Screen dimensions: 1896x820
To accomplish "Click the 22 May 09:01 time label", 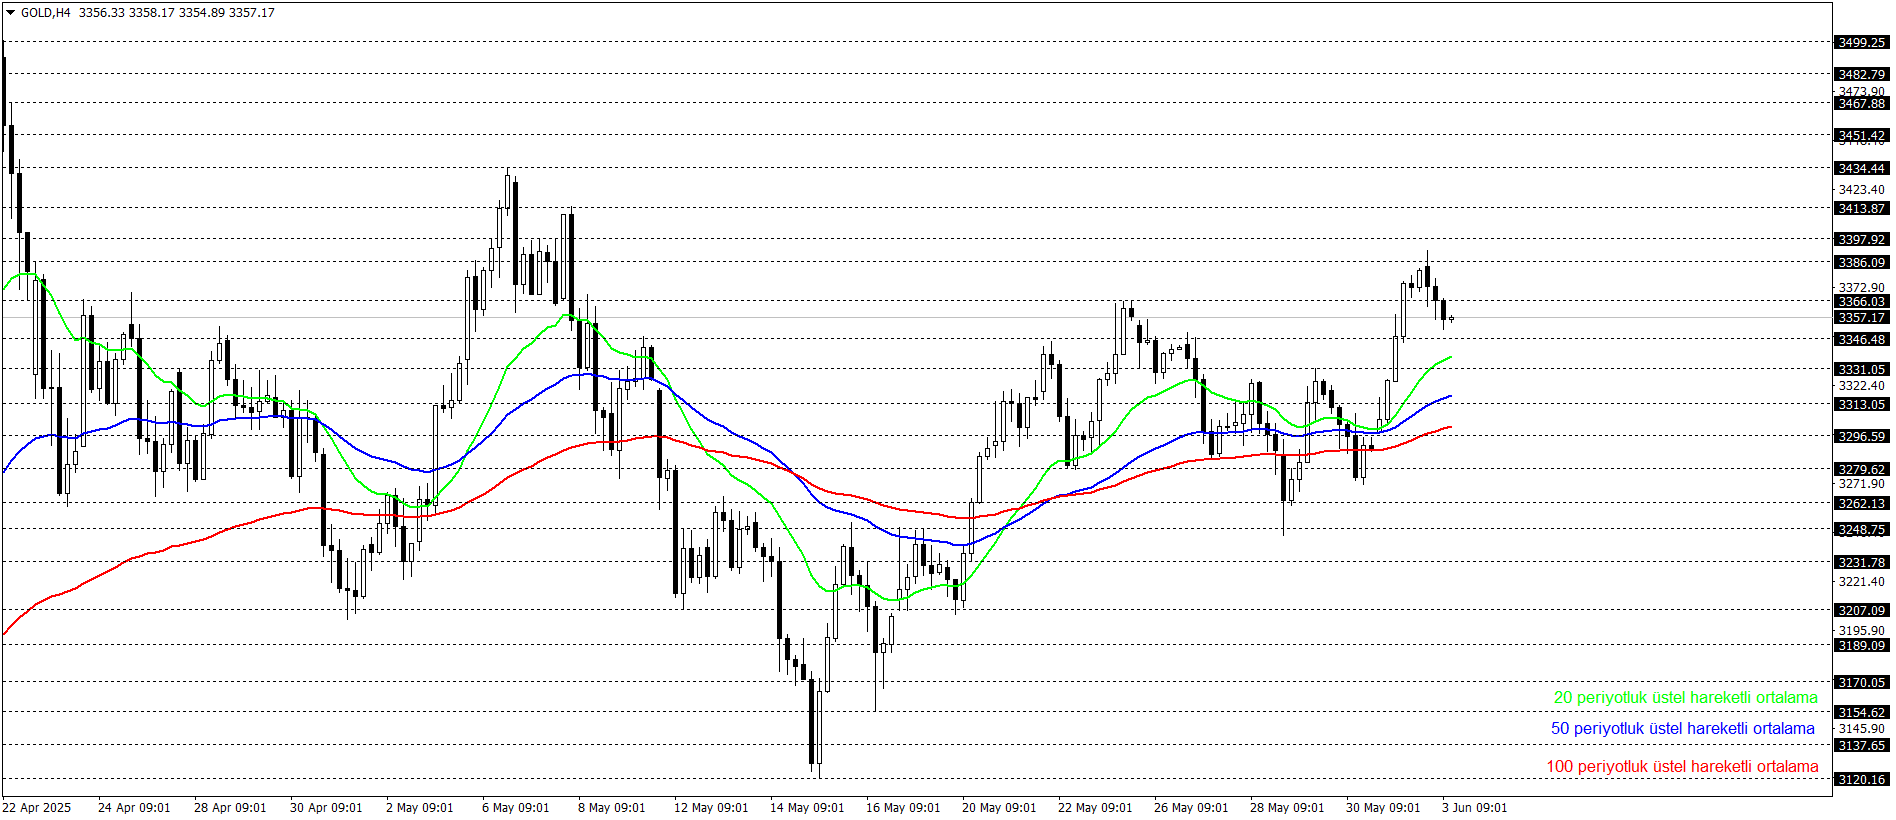I will click(1095, 808).
